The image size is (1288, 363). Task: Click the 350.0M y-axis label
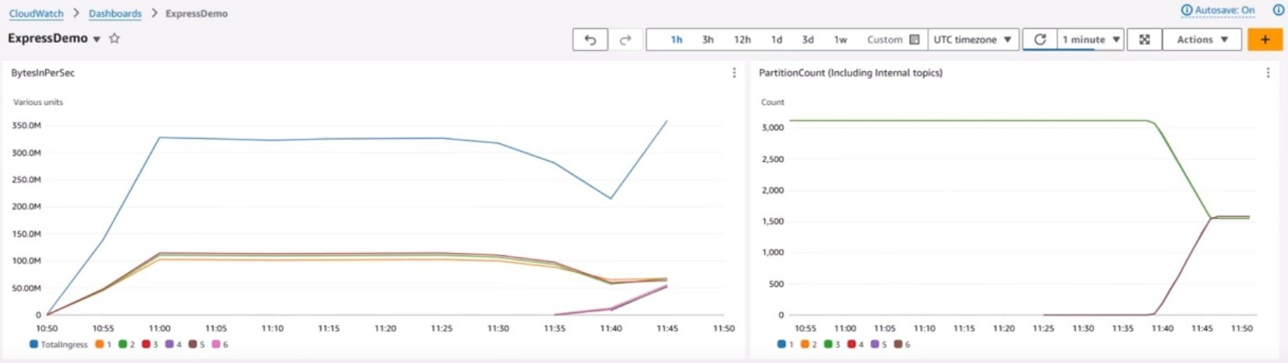point(26,125)
